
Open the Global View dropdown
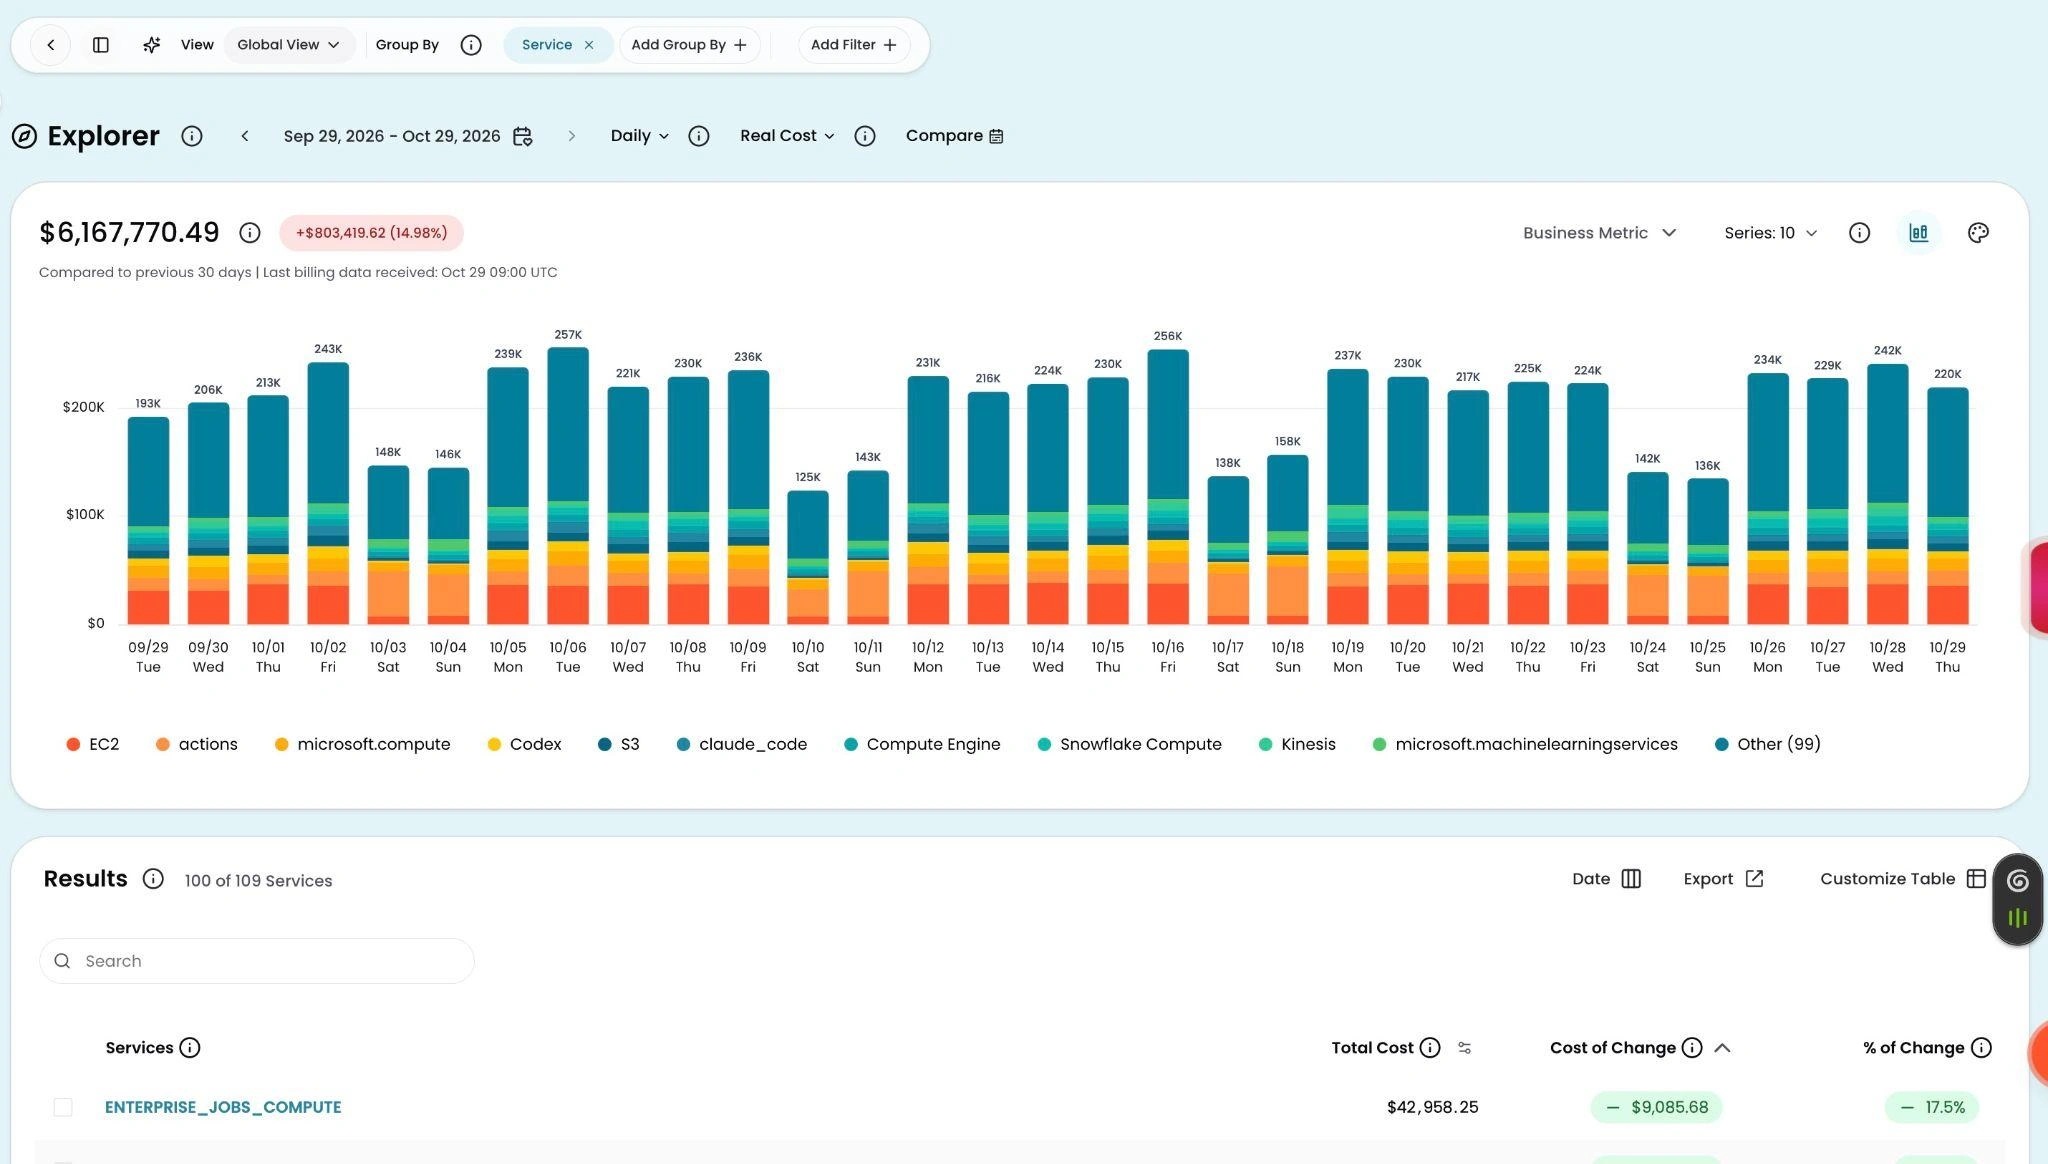289,45
